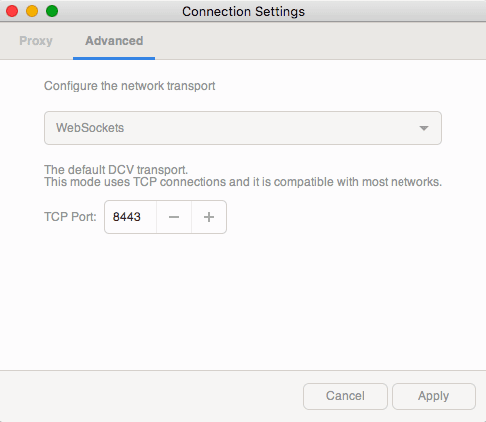The width and height of the screenshot is (486, 422).
Task: Expand the transport dropdown arrow
Action: [424, 128]
